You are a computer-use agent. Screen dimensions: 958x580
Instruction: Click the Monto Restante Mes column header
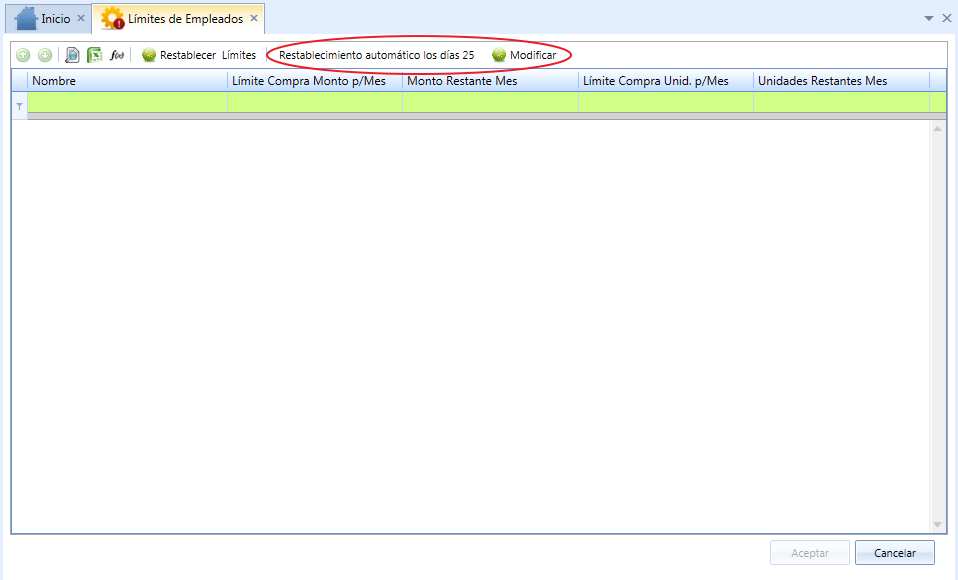coord(490,81)
